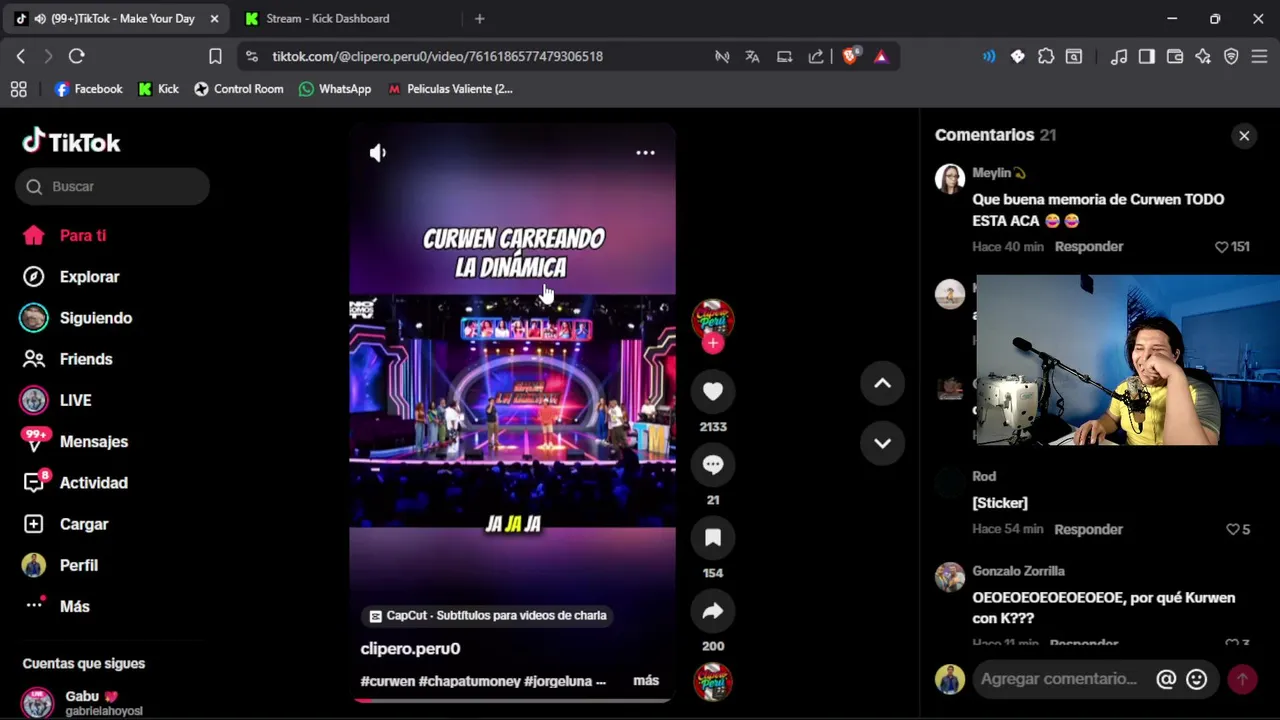Insert a mention with the @ icon

(1166, 679)
